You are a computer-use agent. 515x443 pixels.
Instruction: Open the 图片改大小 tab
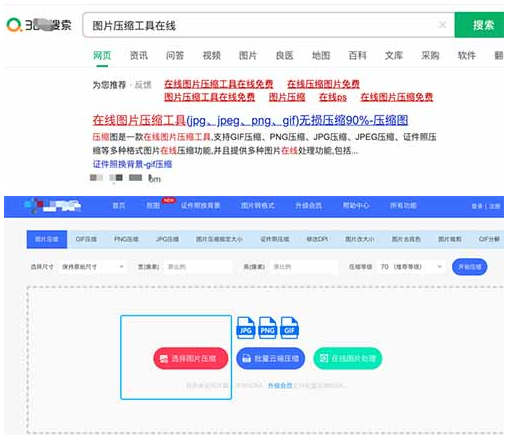[x=360, y=239]
